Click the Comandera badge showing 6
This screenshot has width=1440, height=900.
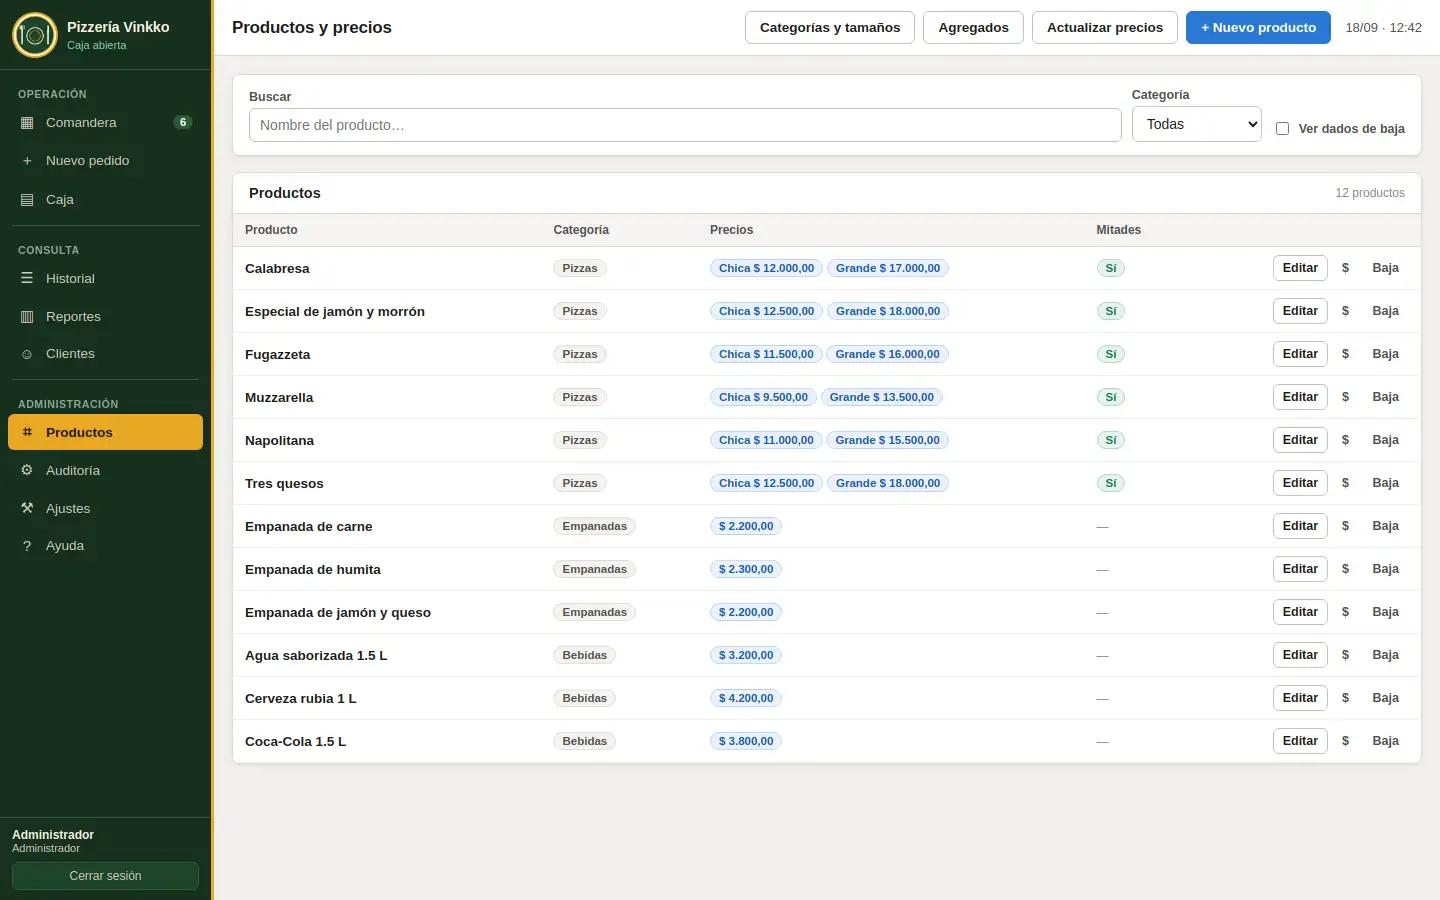pyautogui.click(x=183, y=122)
